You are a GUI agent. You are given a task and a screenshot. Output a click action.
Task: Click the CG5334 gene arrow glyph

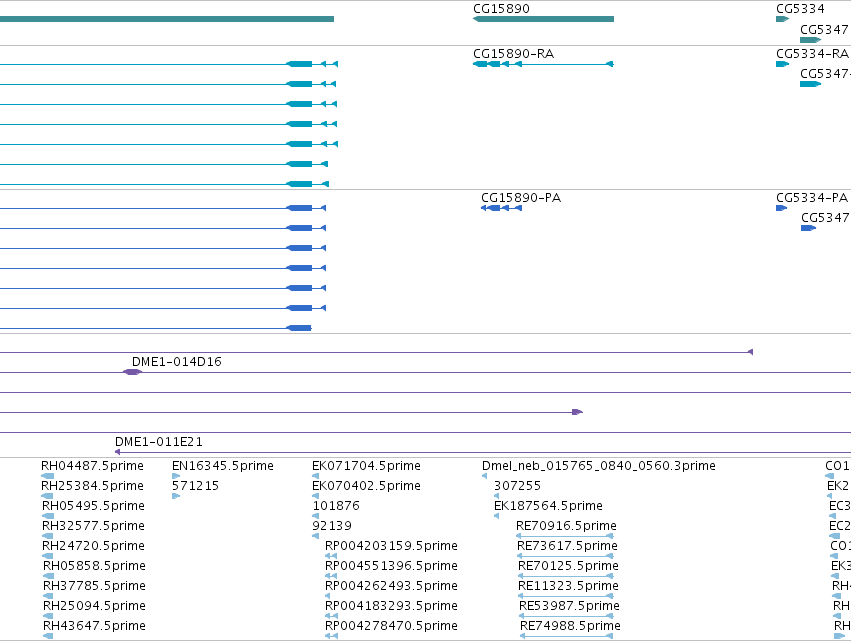pyautogui.click(x=782, y=19)
